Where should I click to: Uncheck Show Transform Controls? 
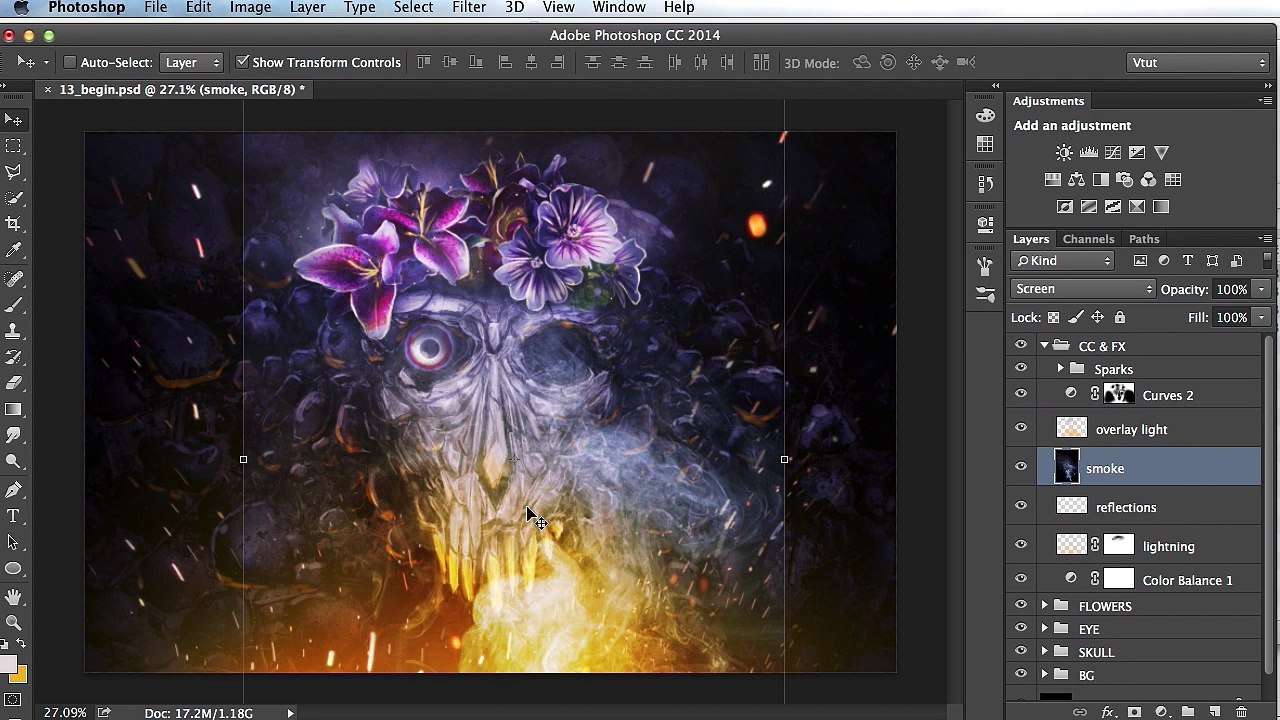242,62
